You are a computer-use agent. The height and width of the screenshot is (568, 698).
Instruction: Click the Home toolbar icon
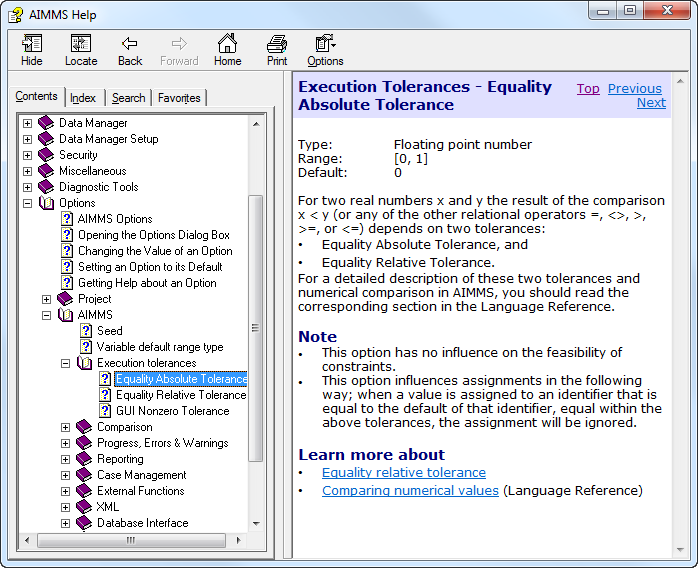pyautogui.click(x=227, y=43)
